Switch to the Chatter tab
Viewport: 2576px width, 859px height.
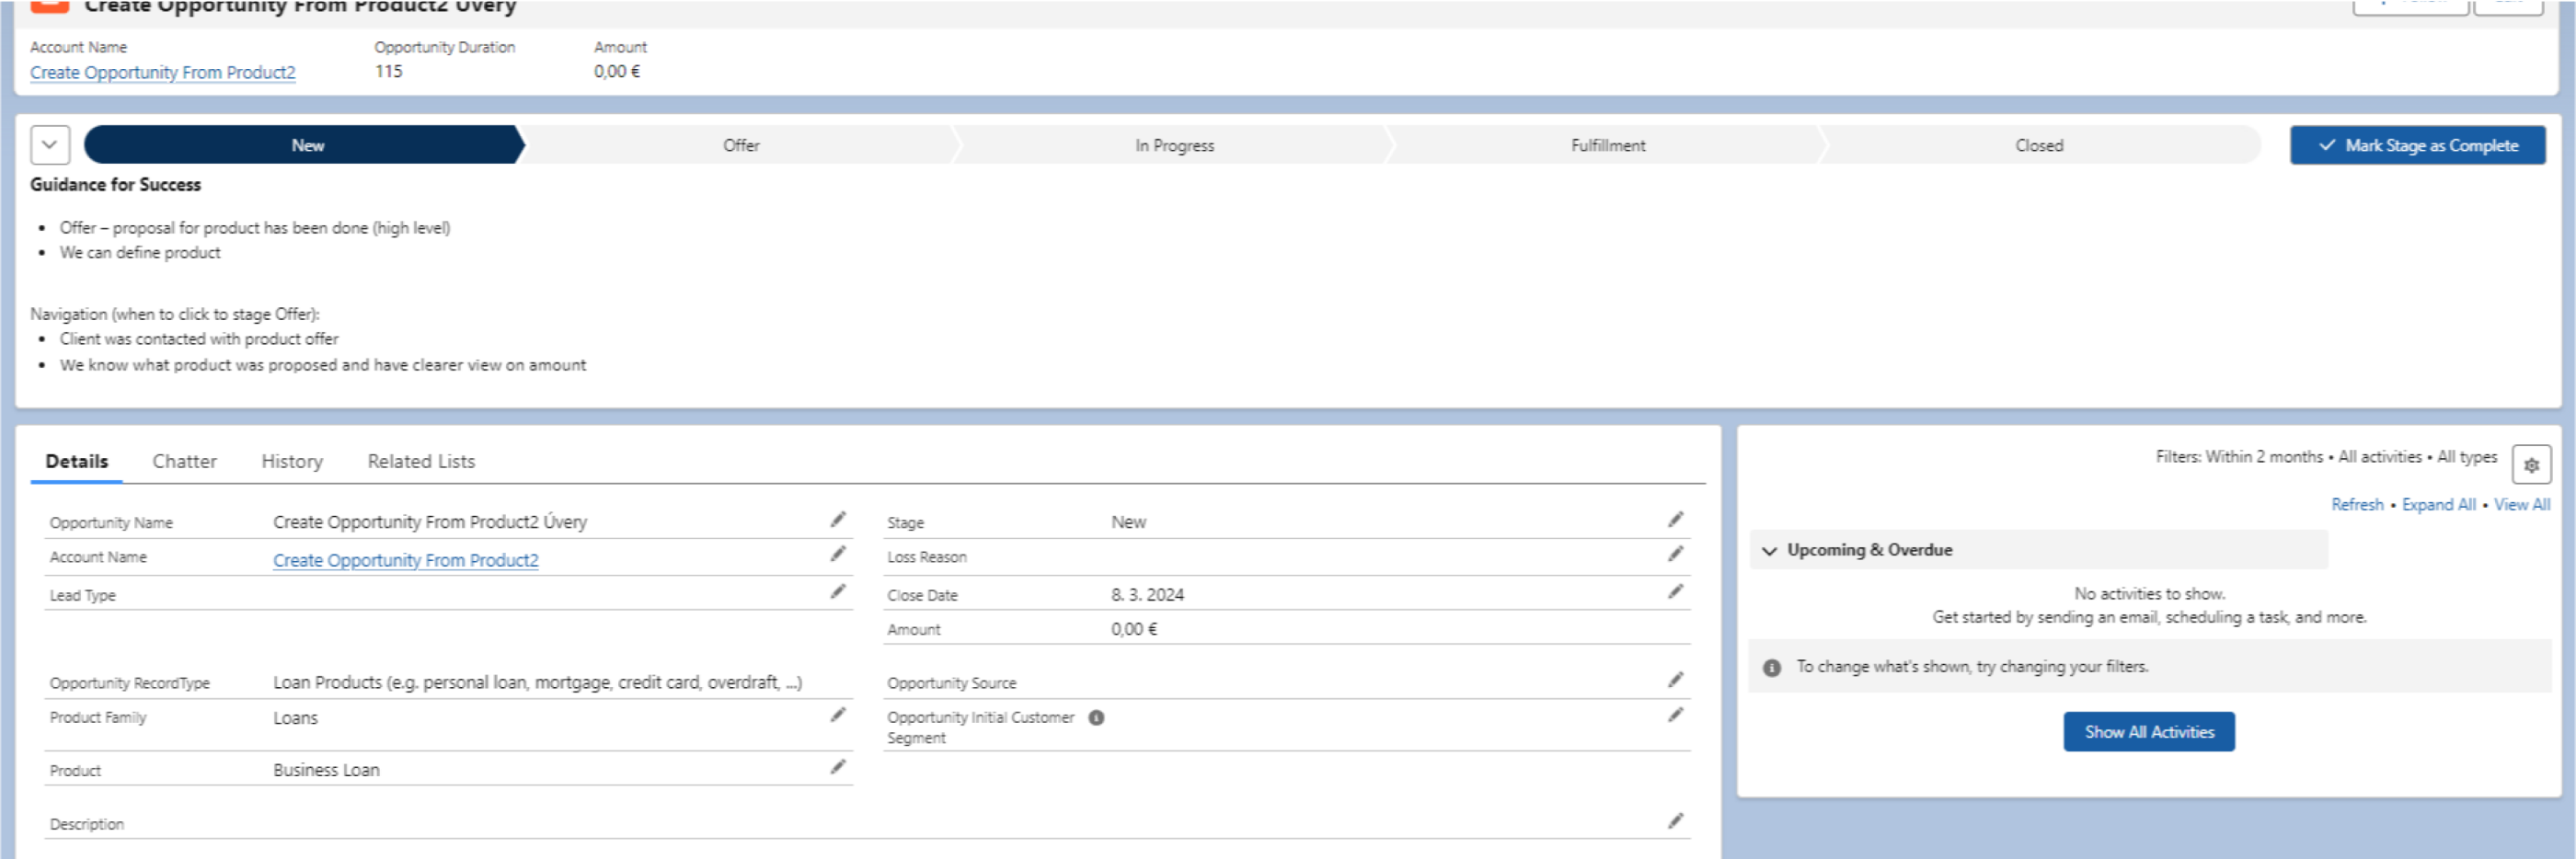coord(184,461)
